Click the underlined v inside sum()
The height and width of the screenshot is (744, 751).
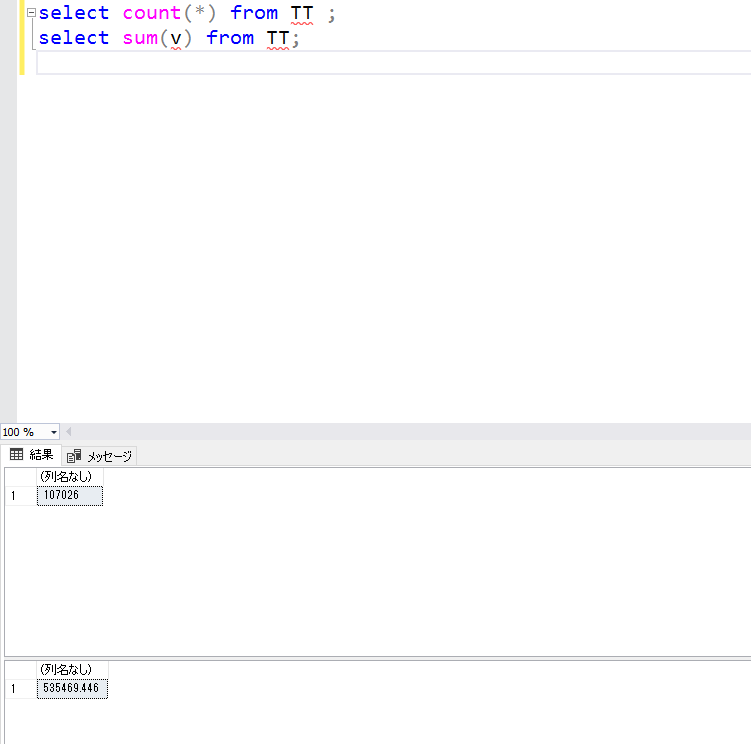point(175,38)
